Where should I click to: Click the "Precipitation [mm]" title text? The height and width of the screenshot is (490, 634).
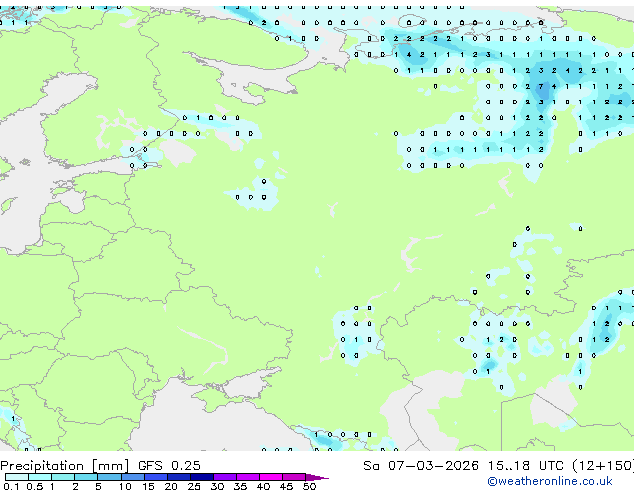point(65,466)
